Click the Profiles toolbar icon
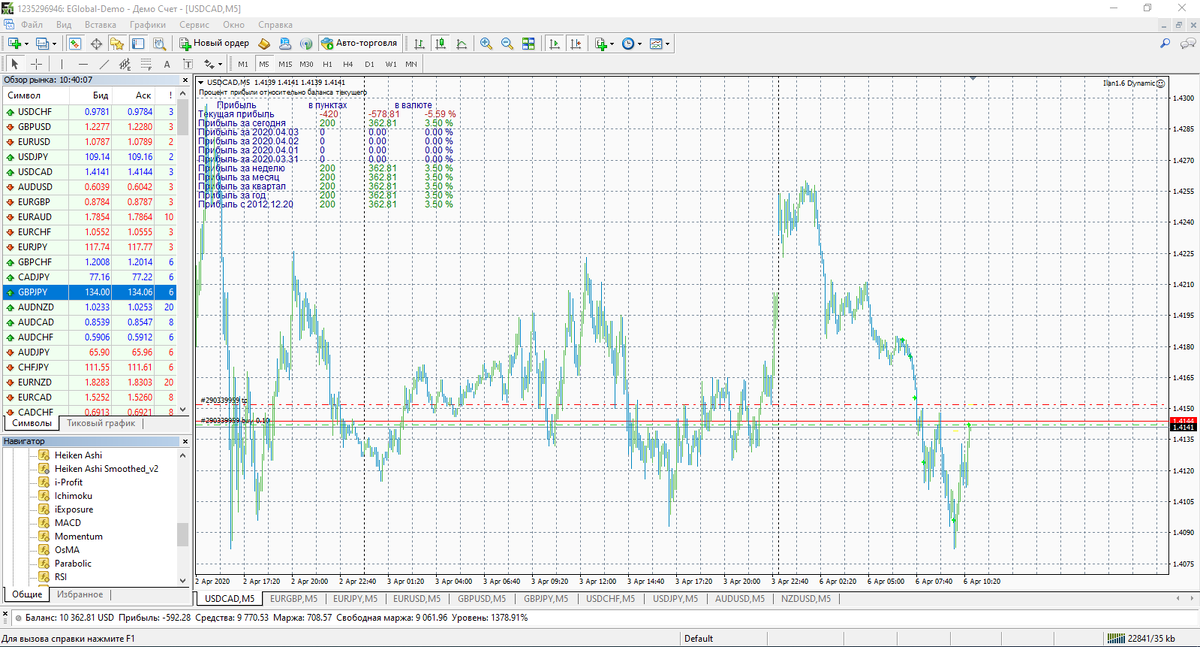 point(43,43)
